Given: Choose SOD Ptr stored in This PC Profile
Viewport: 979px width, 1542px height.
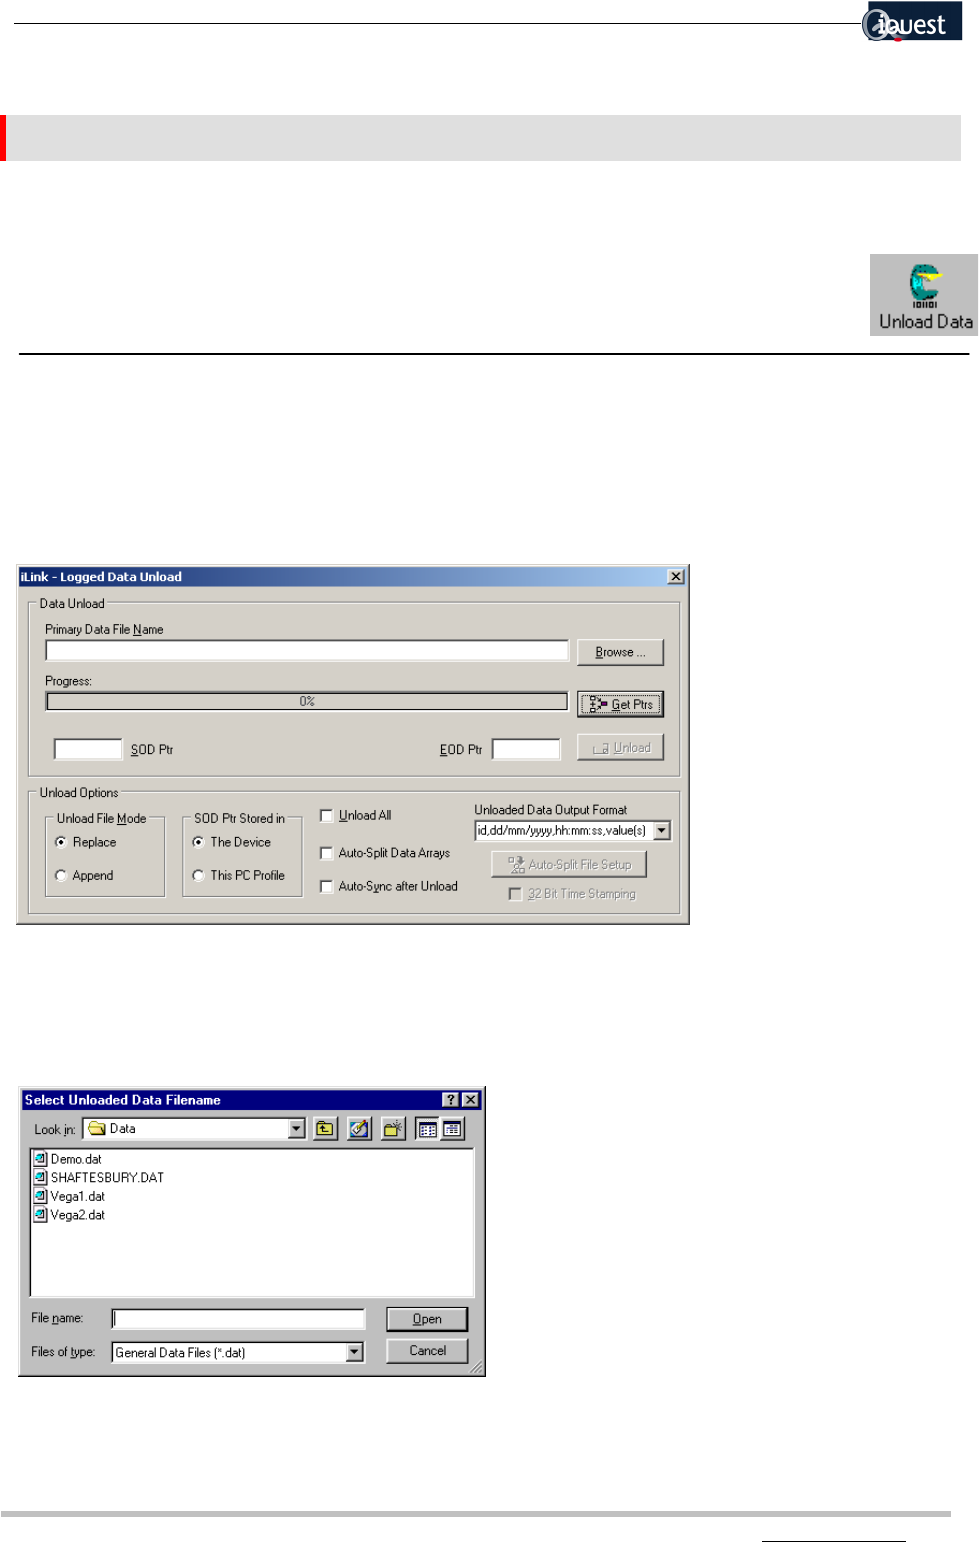Looking at the screenshot, I should coord(198,875).
